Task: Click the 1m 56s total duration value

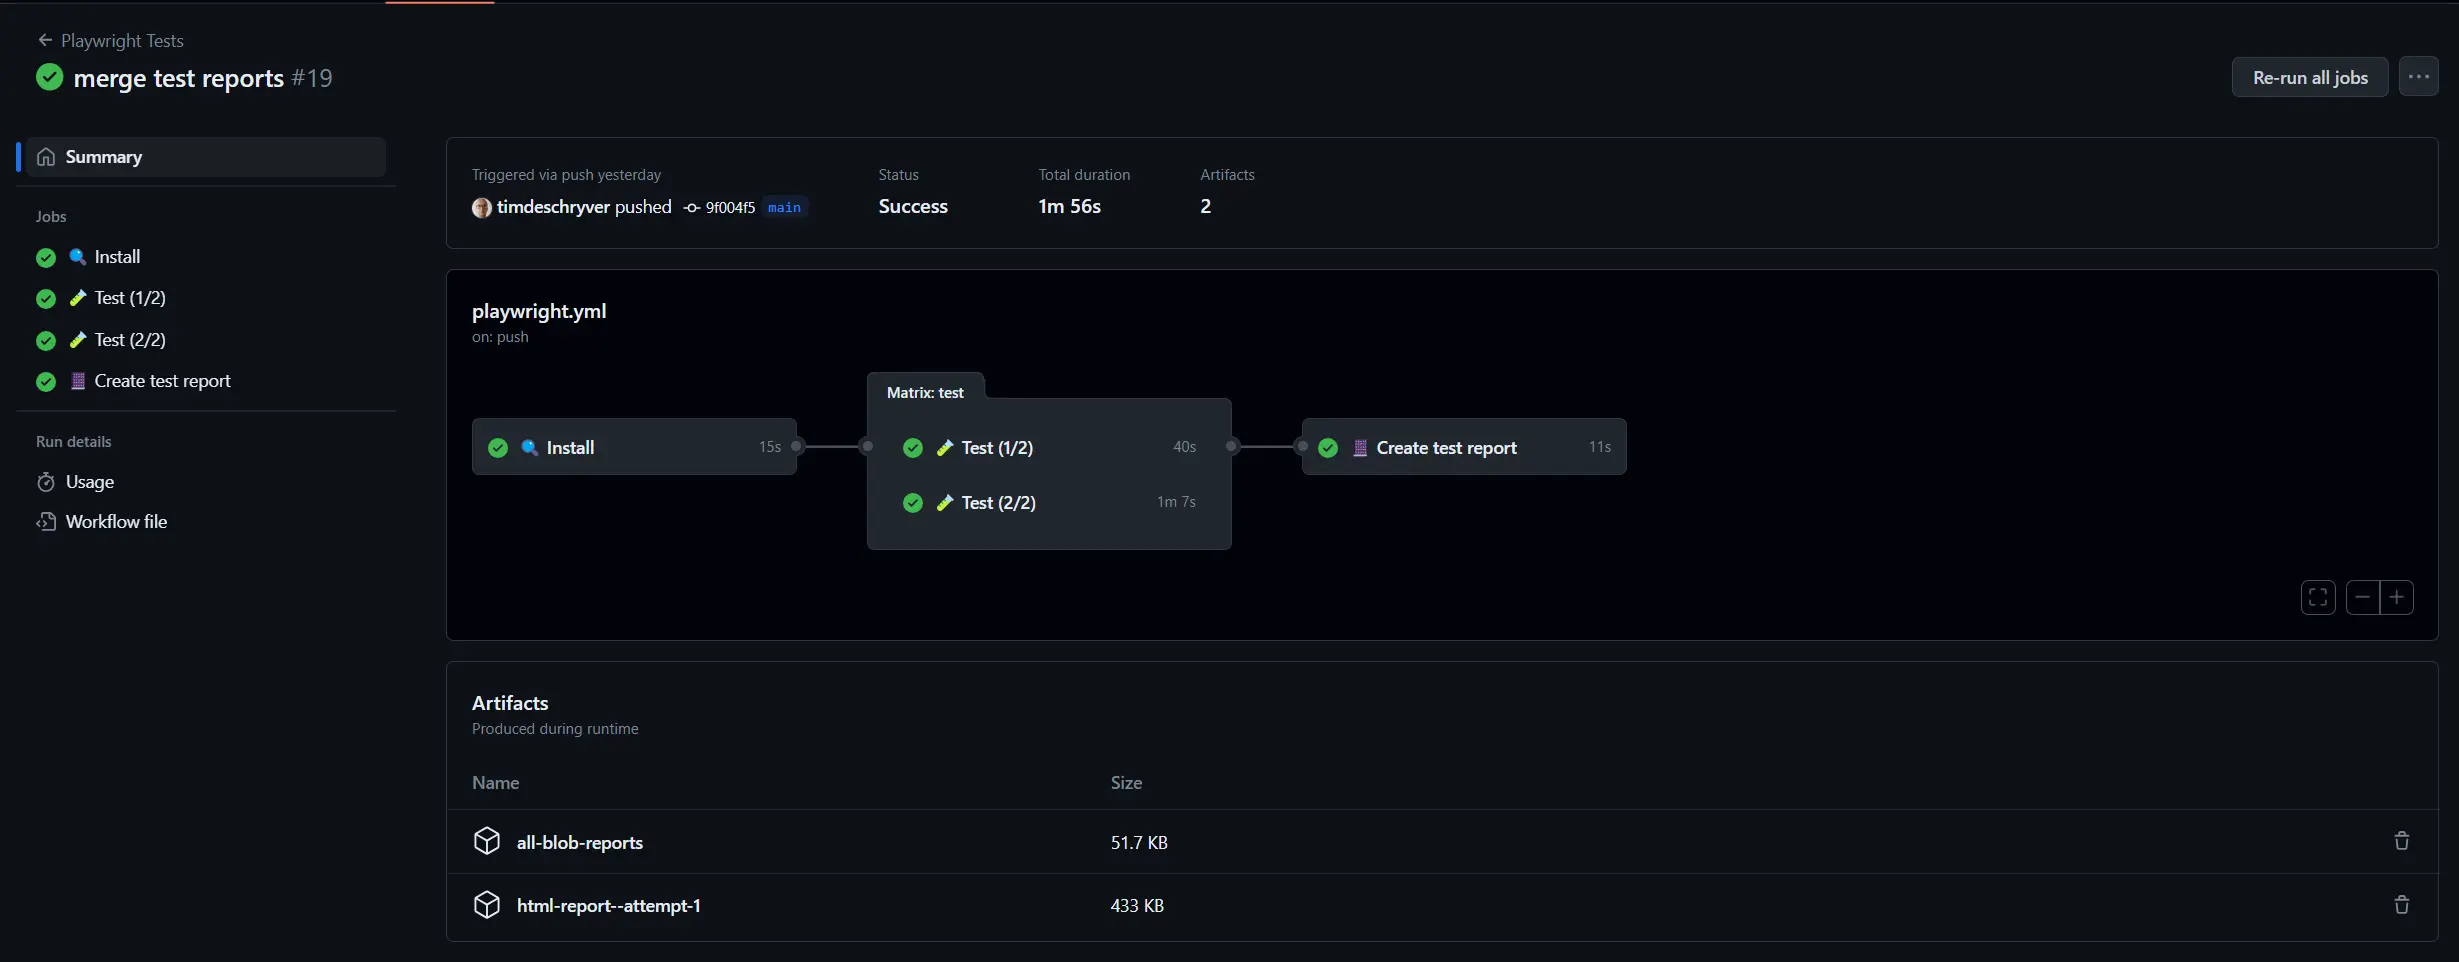Action: pos(1069,206)
